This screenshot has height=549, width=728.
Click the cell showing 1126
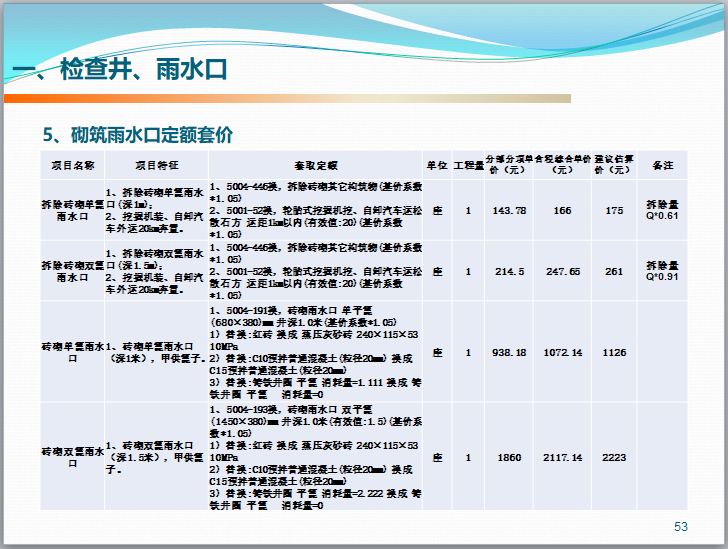pos(614,352)
